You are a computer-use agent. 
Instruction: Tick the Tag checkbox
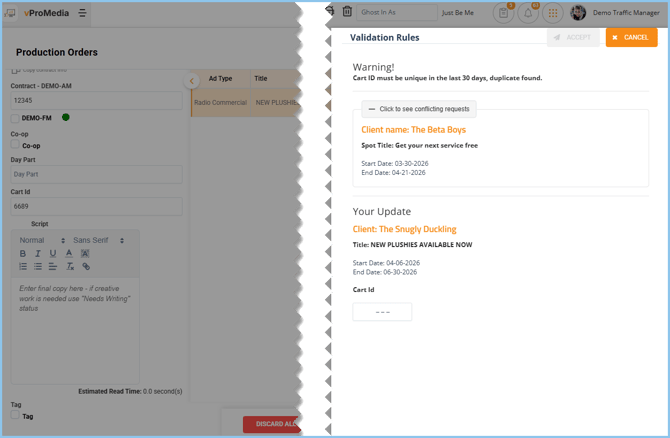[x=15, y=416]
